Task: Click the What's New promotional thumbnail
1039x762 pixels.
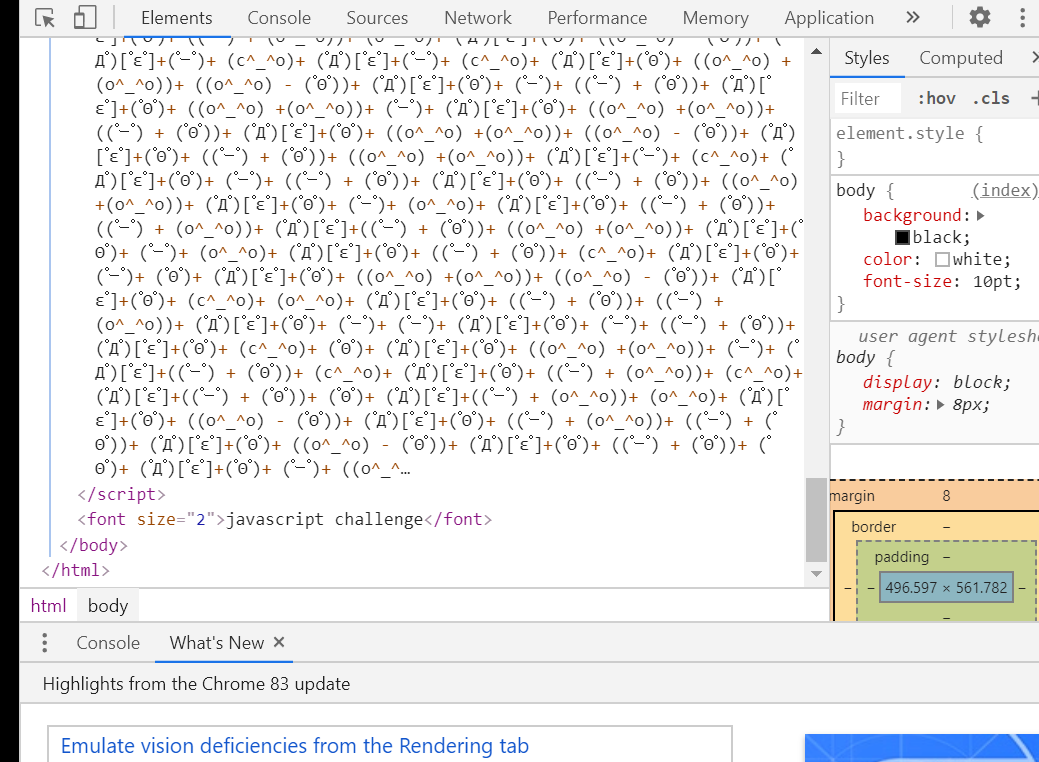Action: pyautogui.click(x=921, y=748)
